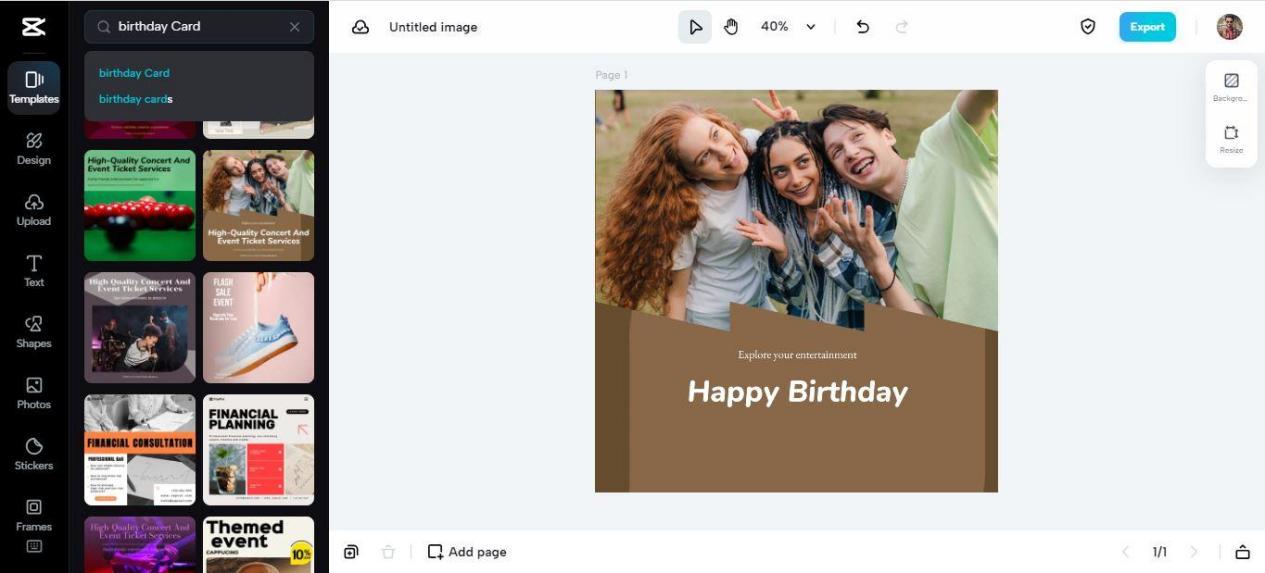Open the Design sidebar tab

click(x=34, y=148)
